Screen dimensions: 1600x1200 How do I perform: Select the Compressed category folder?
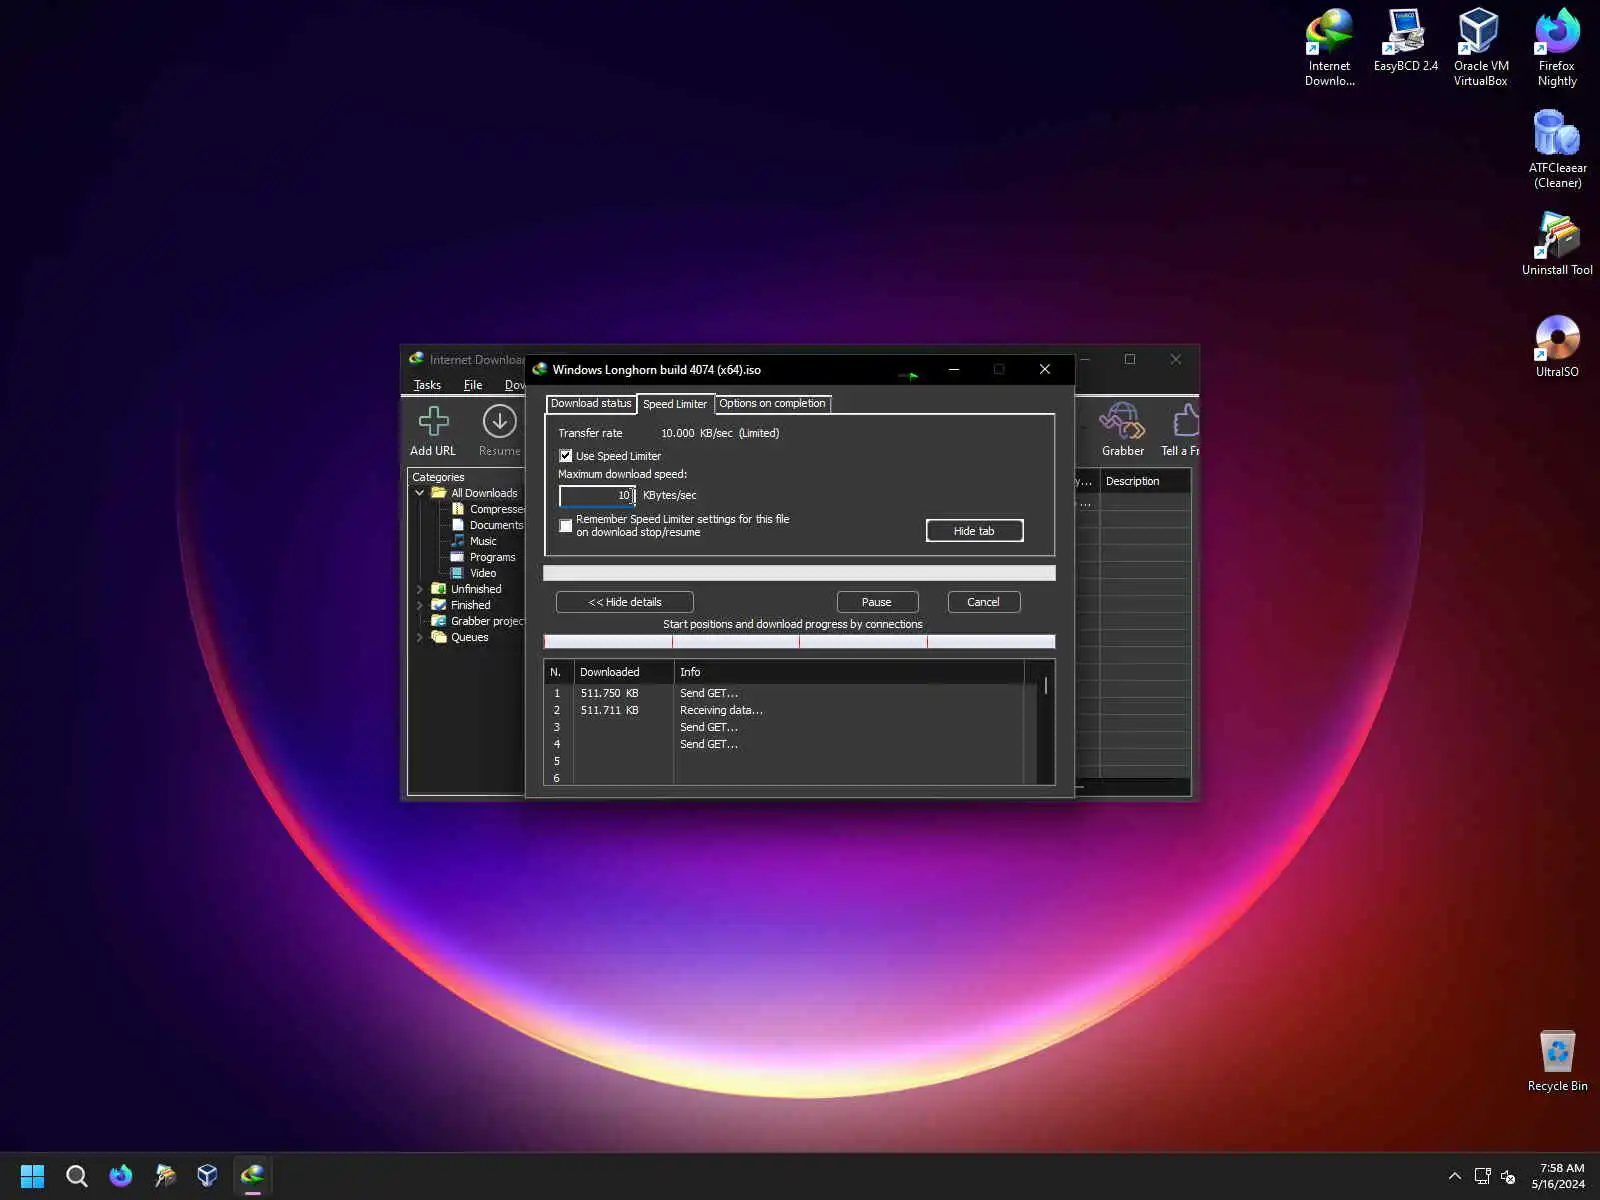tap(487, 509)
